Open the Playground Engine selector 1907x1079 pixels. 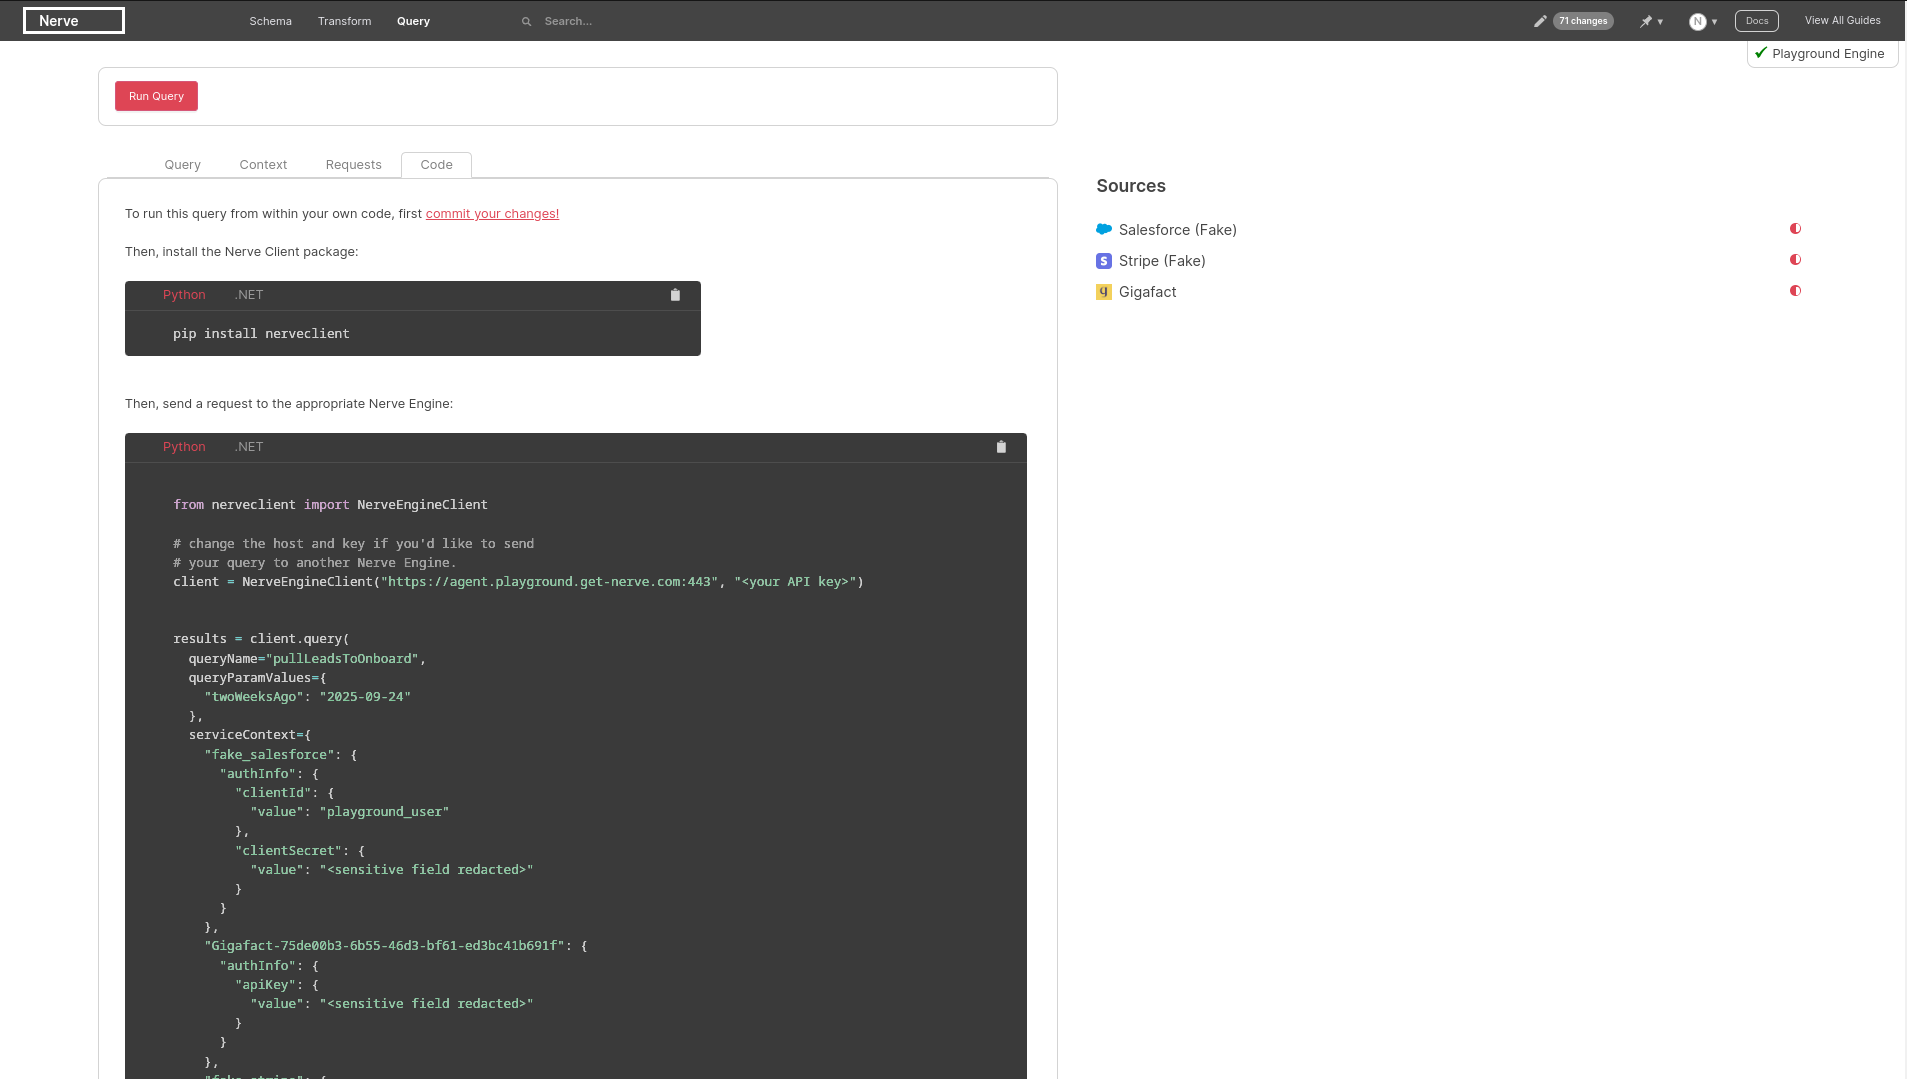click(1822, 54)
